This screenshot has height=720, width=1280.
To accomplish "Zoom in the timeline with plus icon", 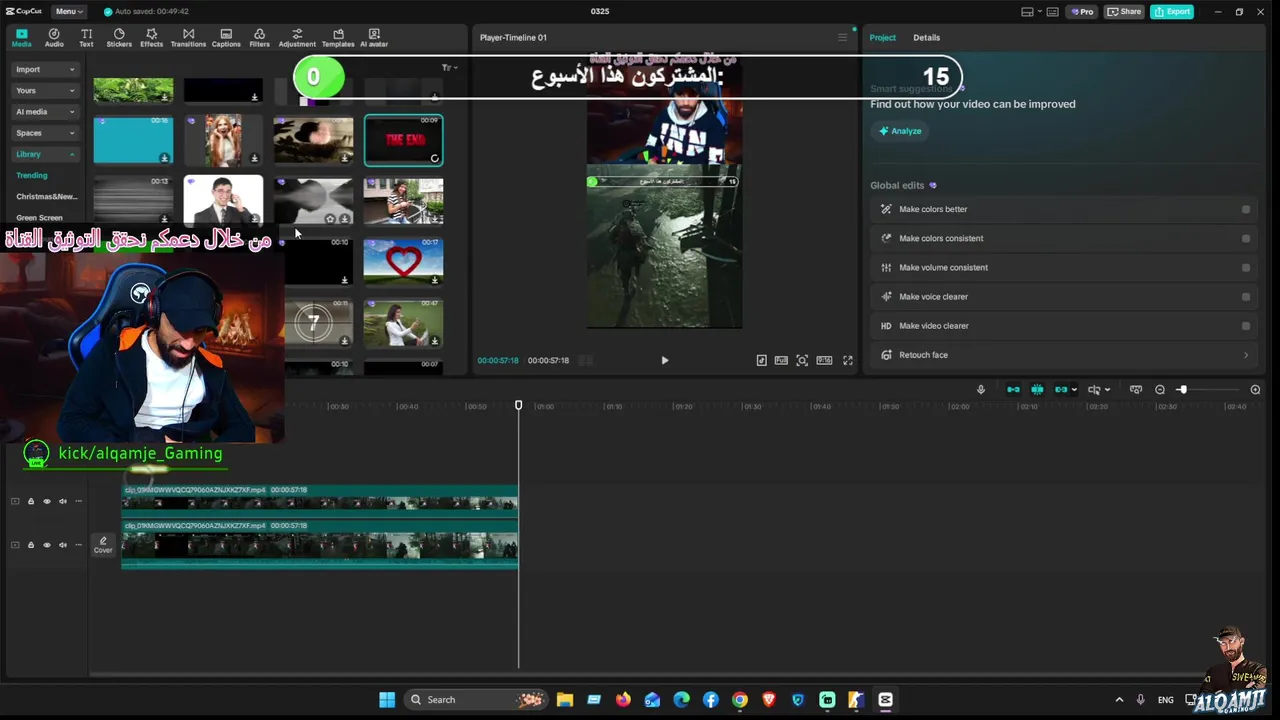I will tap(1255, 390).
